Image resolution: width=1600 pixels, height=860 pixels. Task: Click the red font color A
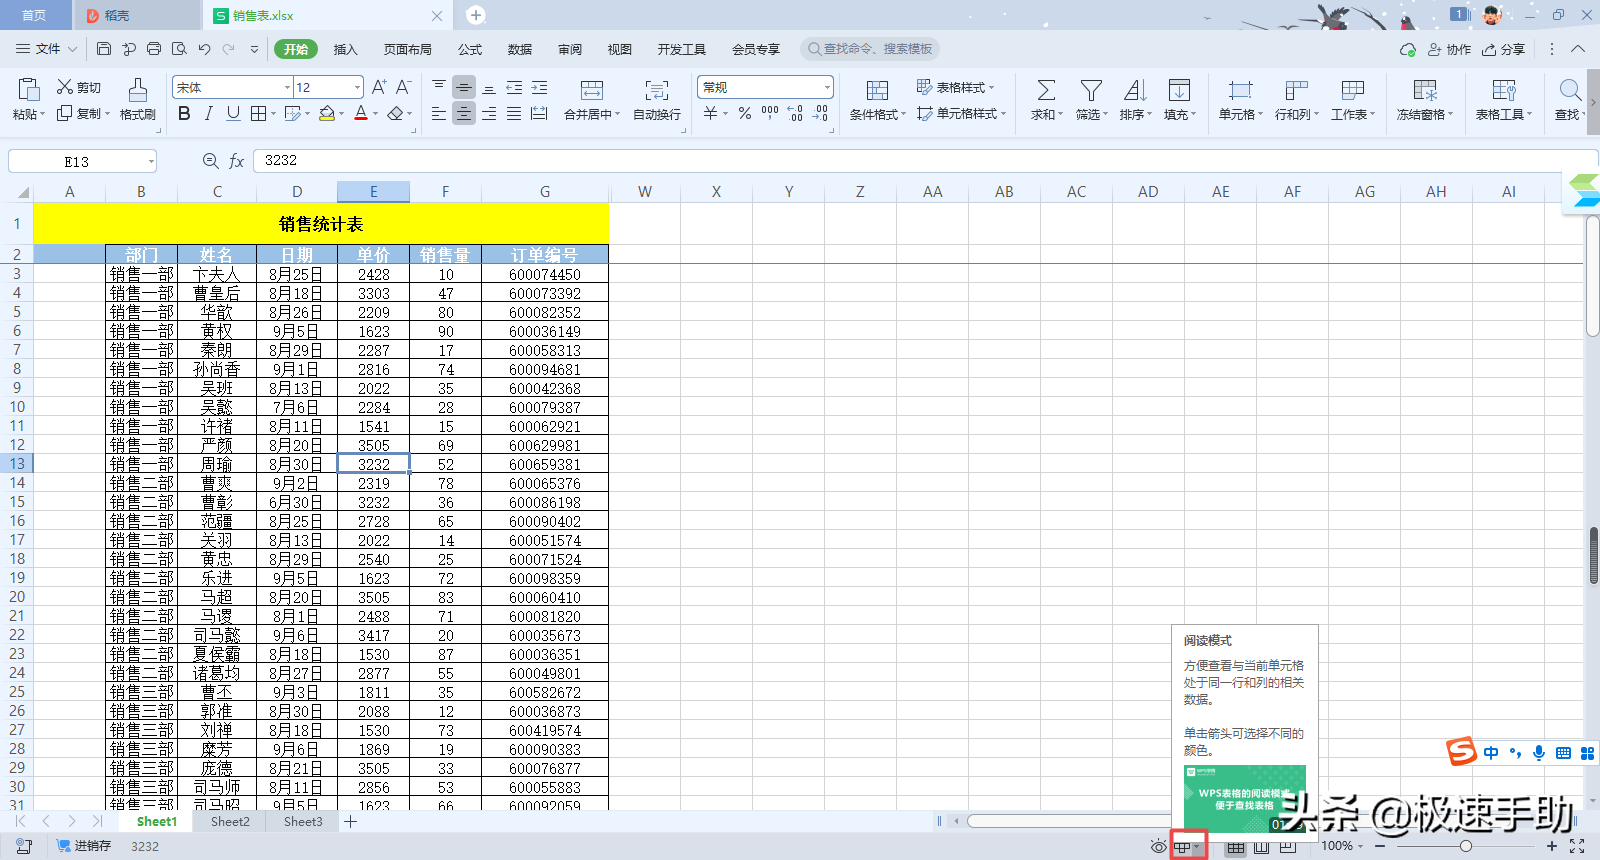(361, 114)
